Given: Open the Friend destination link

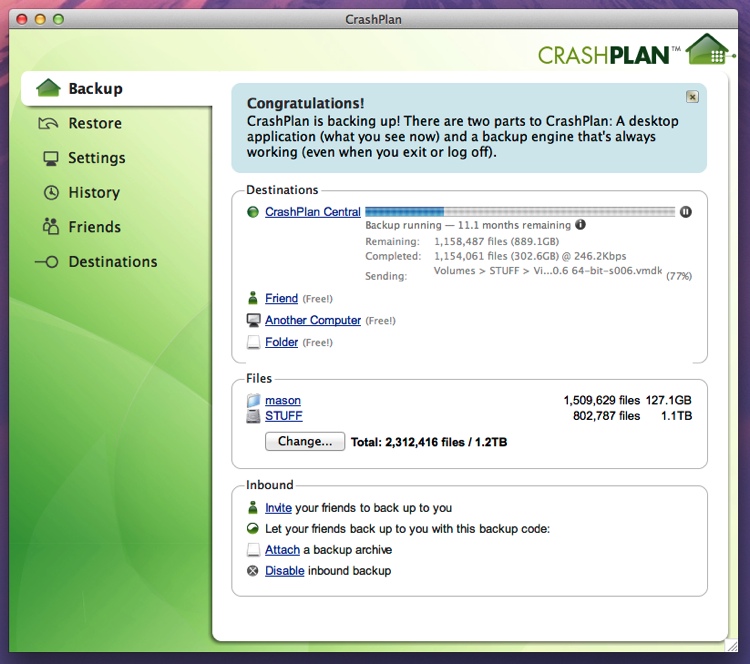Looking at the screenshot, I should (x=281, y=299).
